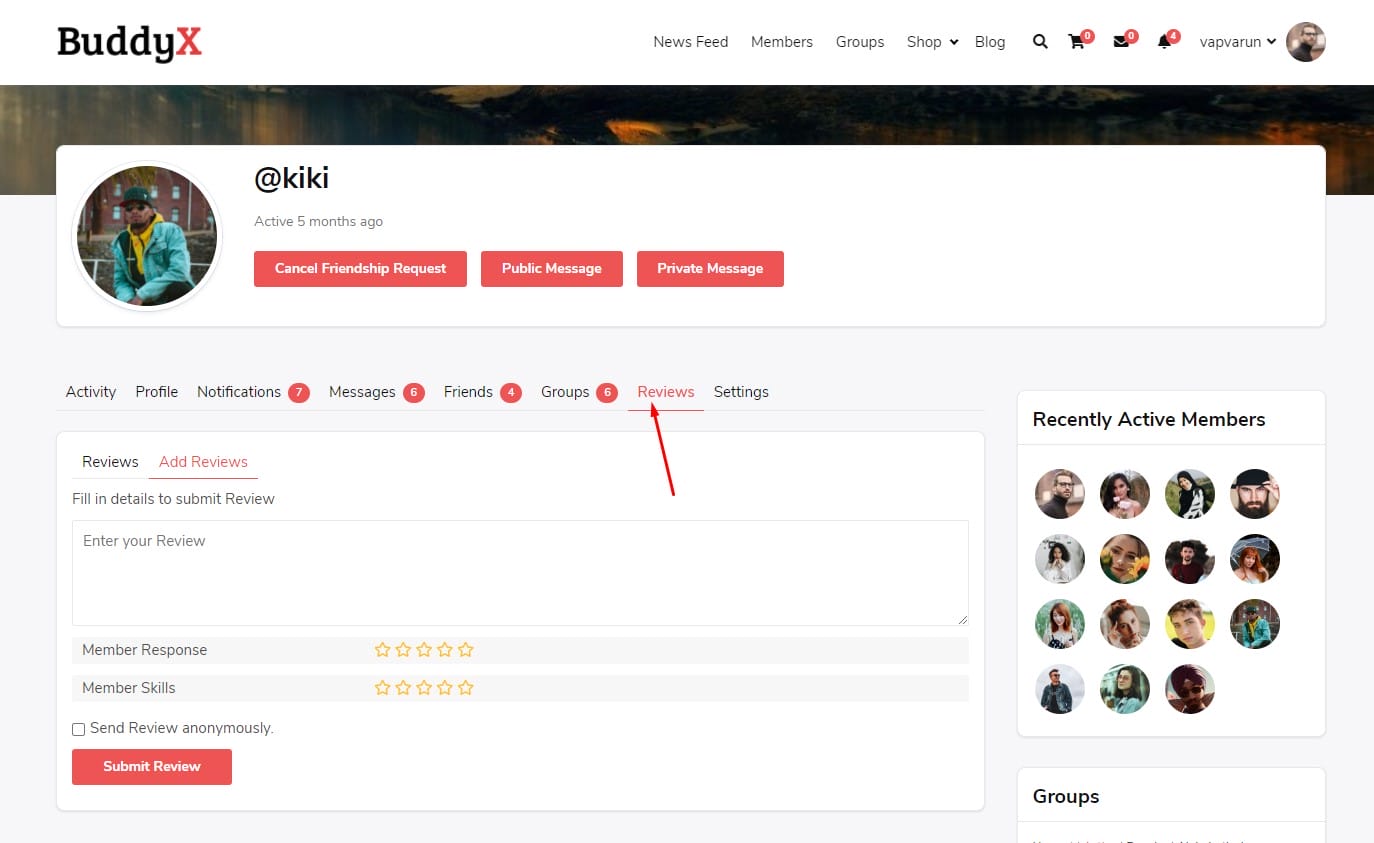Go to the Settings profile tab
Viewport: 1374px width, 843px height.
[741, 392]
